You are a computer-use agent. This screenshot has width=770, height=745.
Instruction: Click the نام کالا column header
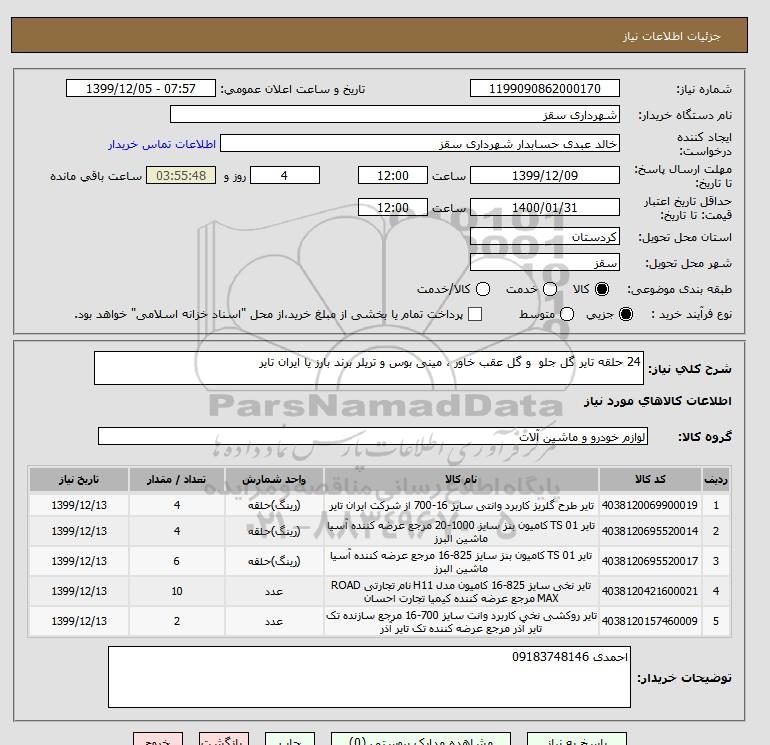pyautogui.click(x=461, y=479)
